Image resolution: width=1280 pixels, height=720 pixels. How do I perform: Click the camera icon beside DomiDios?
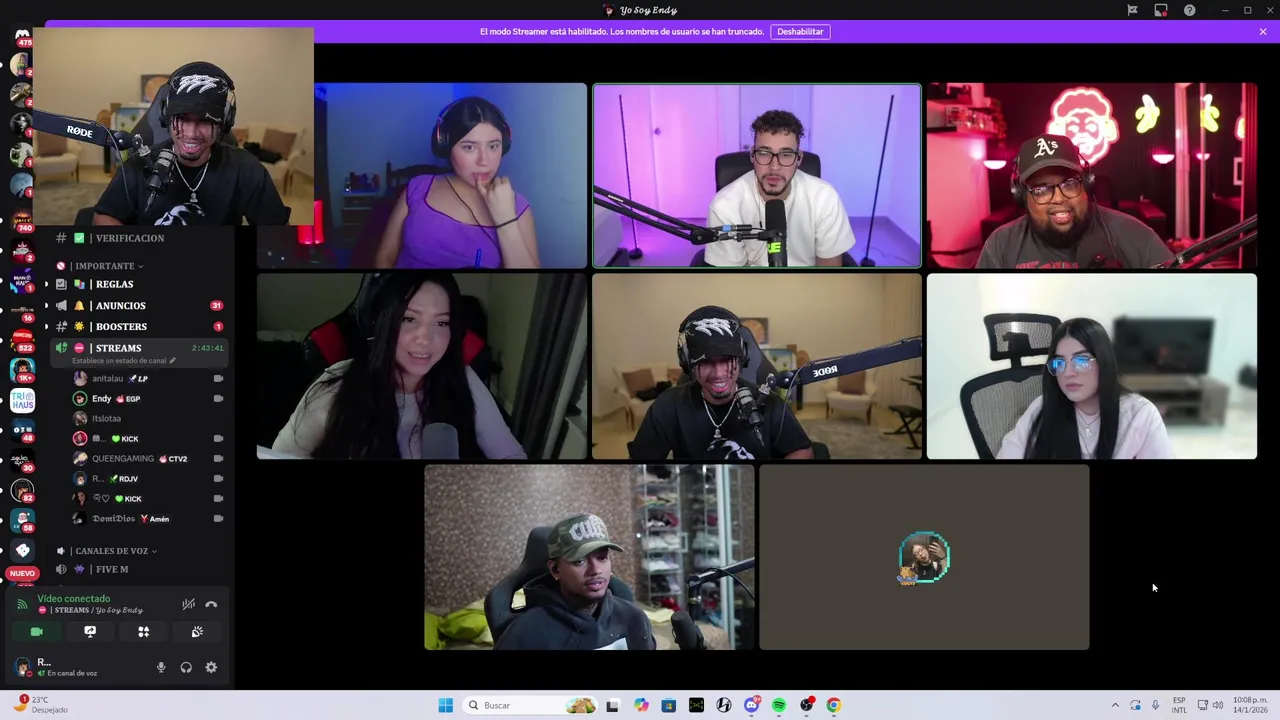[x=218, y=519]
